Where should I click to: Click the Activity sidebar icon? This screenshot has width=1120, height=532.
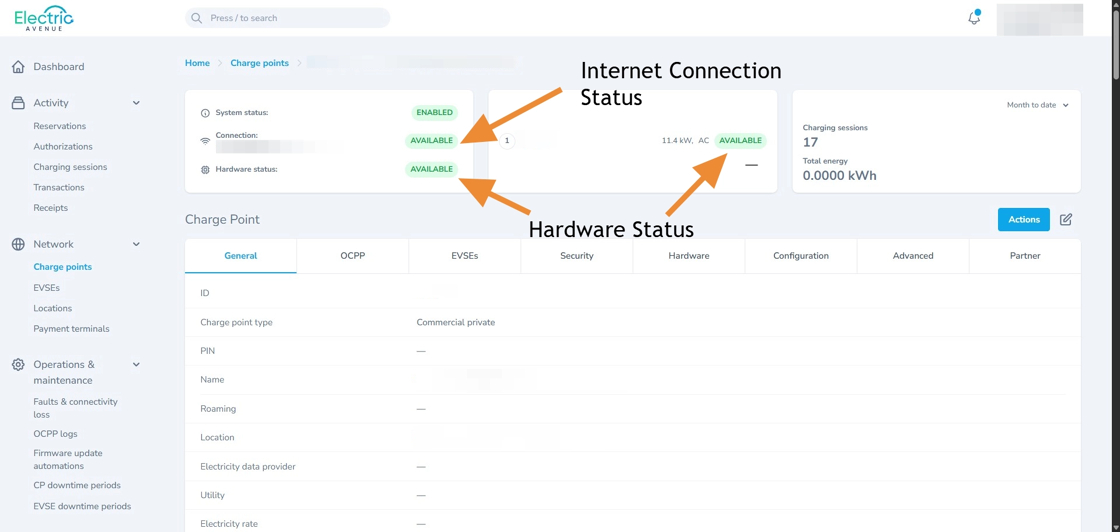18,103
